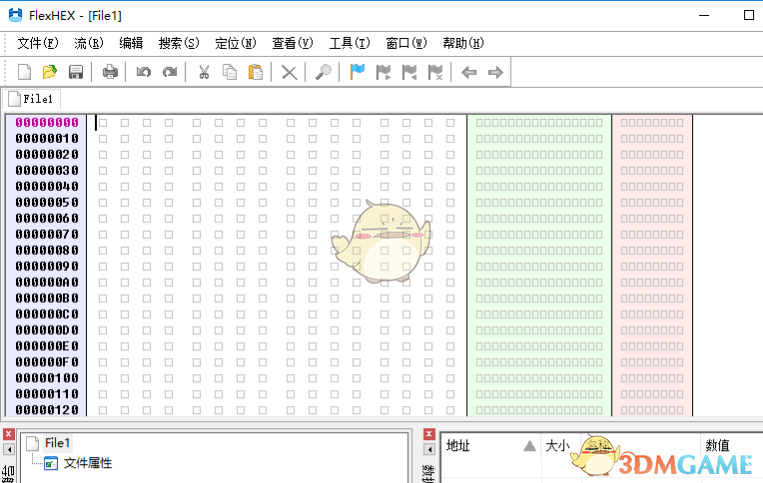Go to next bookmark flag icon

point(383,72)
